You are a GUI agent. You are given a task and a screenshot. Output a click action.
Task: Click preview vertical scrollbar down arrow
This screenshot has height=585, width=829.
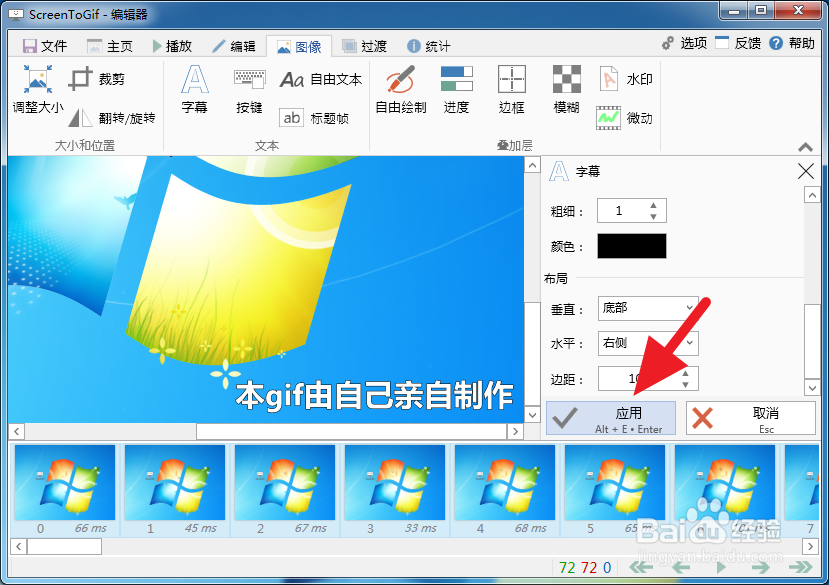tap(532, 414)
